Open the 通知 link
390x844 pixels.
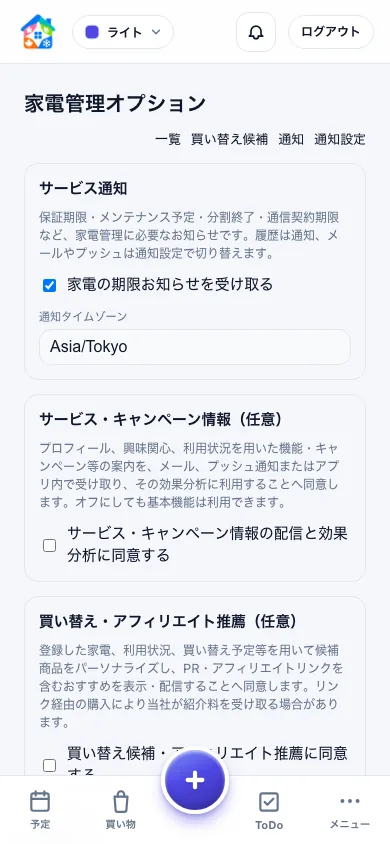click(x=291, y=139)
